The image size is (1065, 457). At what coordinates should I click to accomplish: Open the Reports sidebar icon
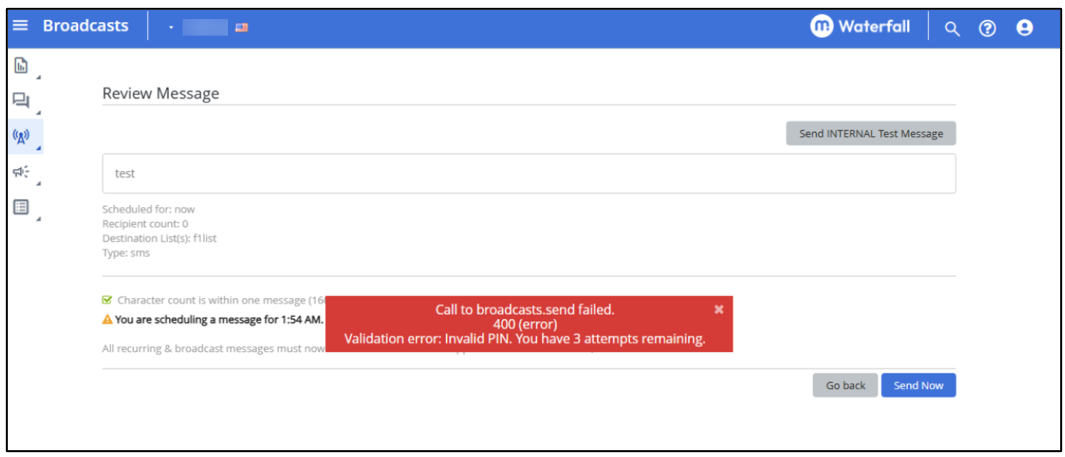click(20, 66)
